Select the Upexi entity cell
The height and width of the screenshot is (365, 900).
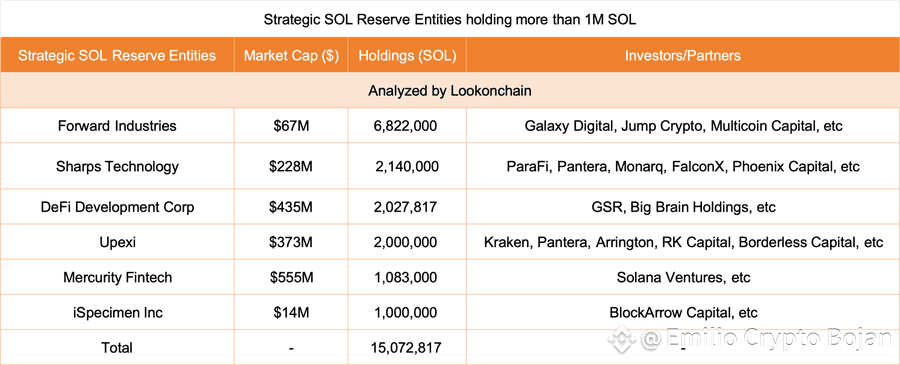point(117,242)
